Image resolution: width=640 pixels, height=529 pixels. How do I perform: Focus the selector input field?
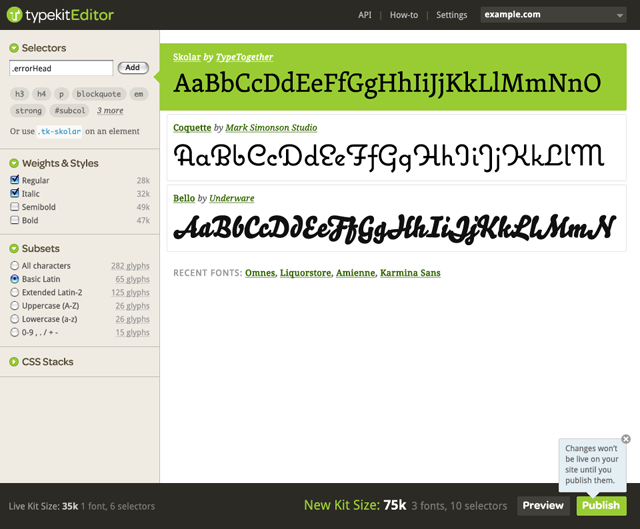point(61,68)
